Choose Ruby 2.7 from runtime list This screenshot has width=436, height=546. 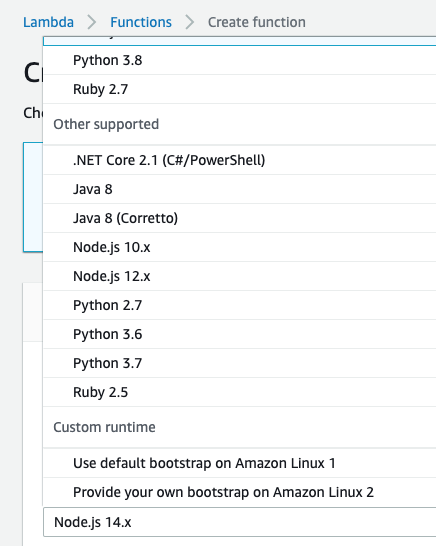click(x=240, y=89)
